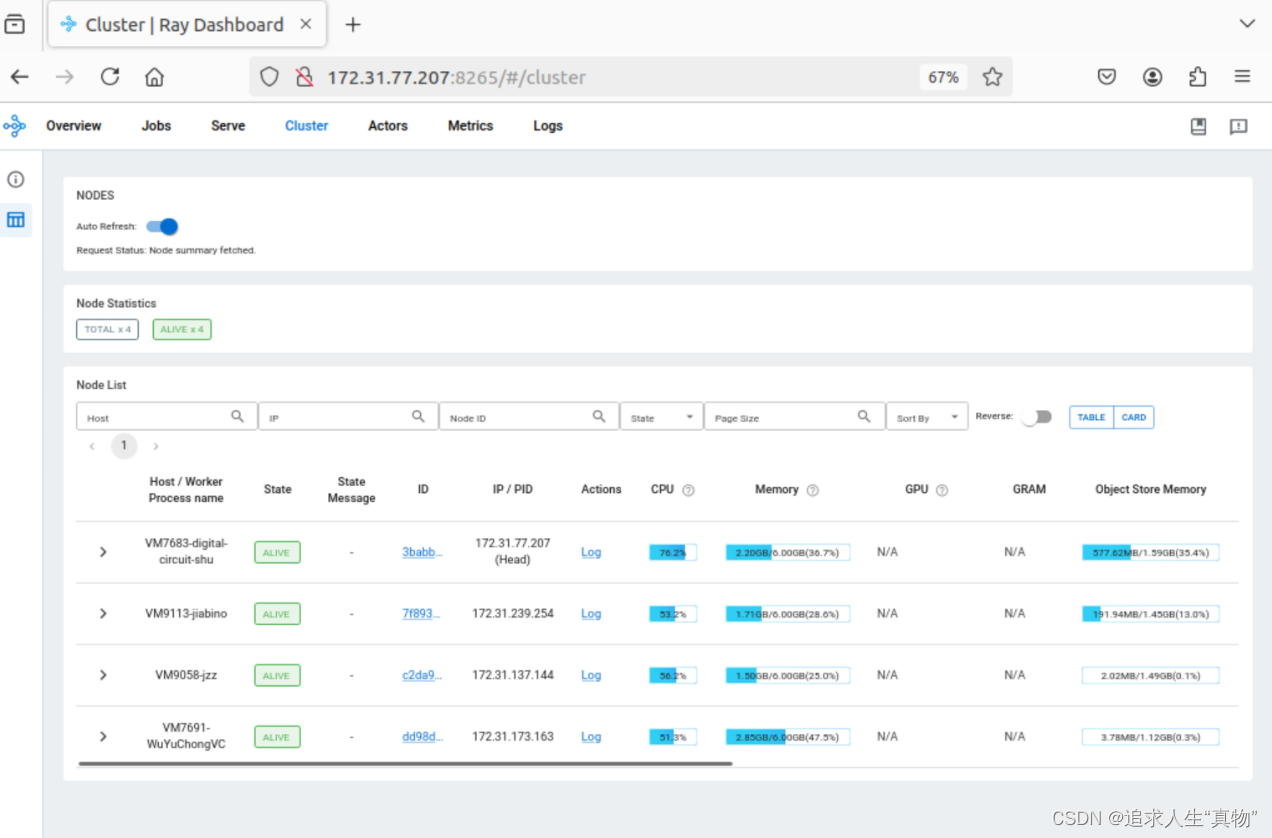This screenshot has height=838, width=1272.
Task: Open Log link for 172.31.77.207
Action: tap(591, 552)
